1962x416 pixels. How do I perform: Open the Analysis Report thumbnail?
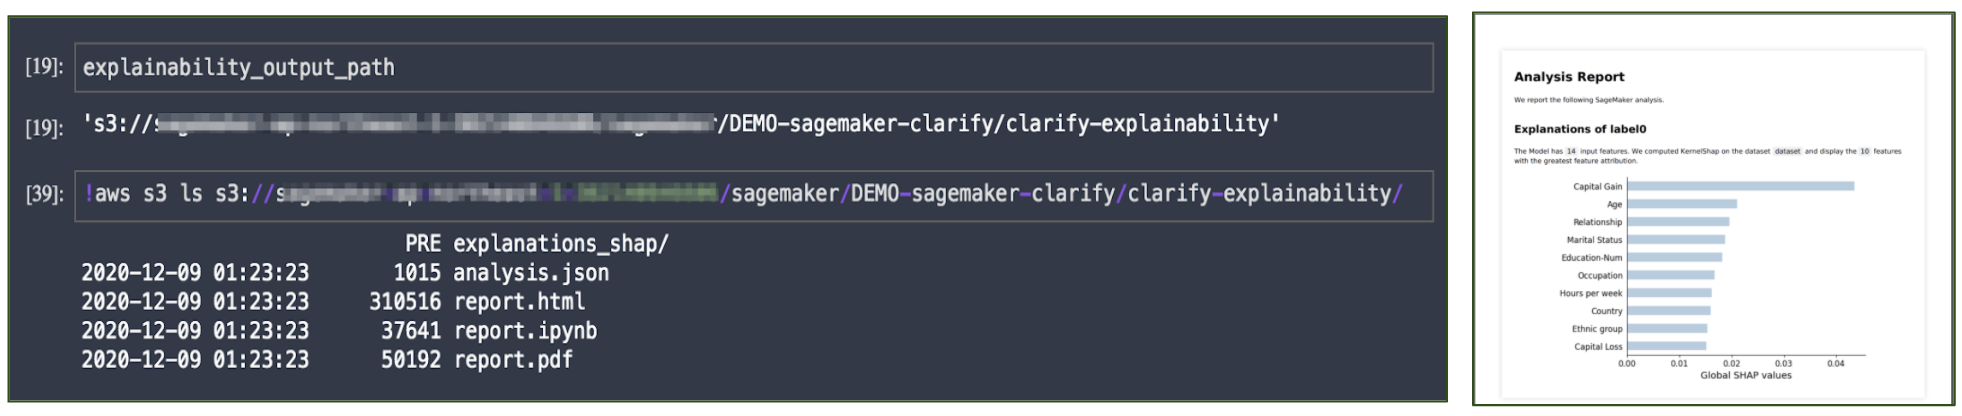pyautogui.click(x=1713, y=209)
